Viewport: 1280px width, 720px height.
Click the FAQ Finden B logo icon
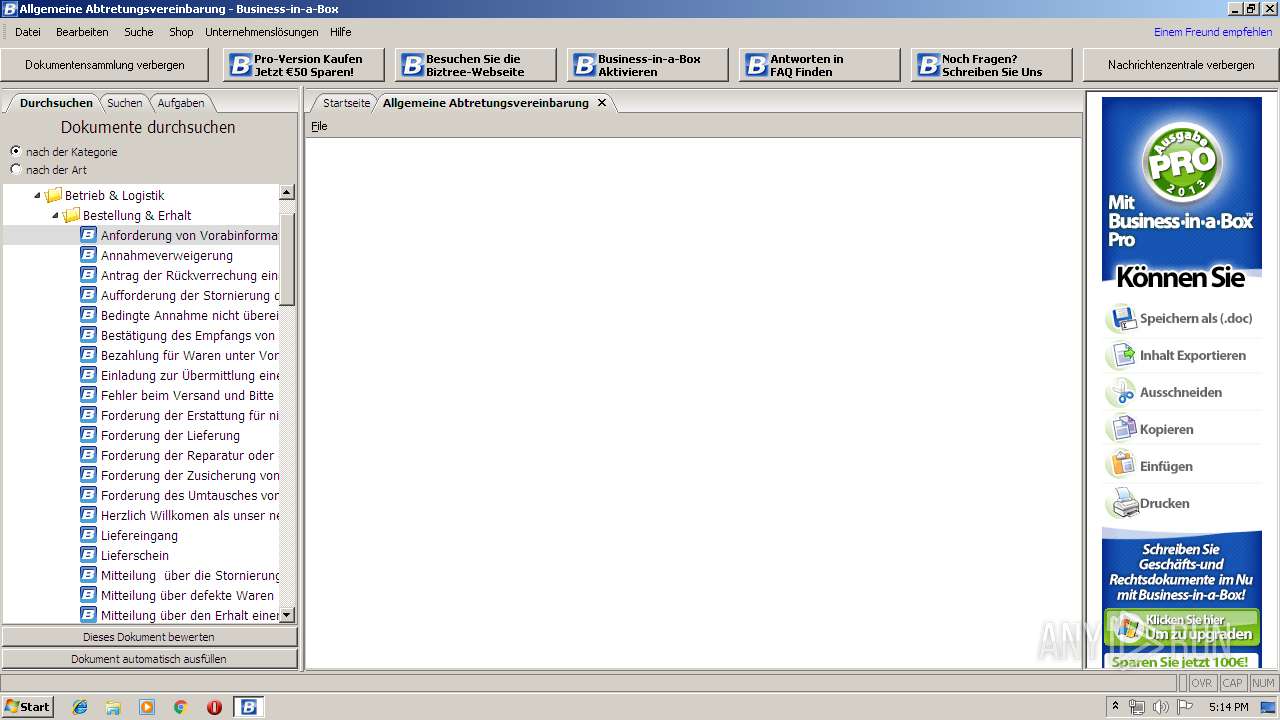757,65
